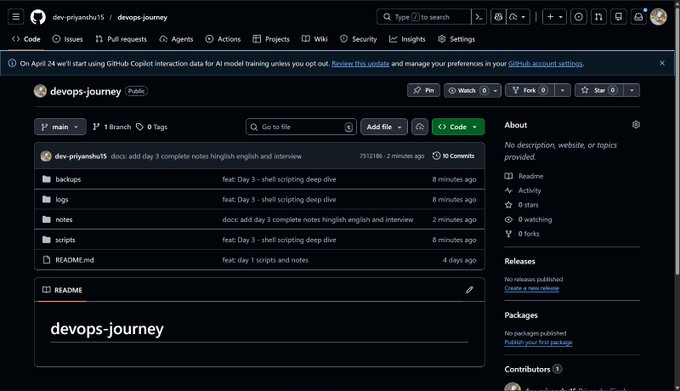This screenshot has width=680, height=391.
Task: Open the latest commit hash 7512186
Action: point(371,156)
